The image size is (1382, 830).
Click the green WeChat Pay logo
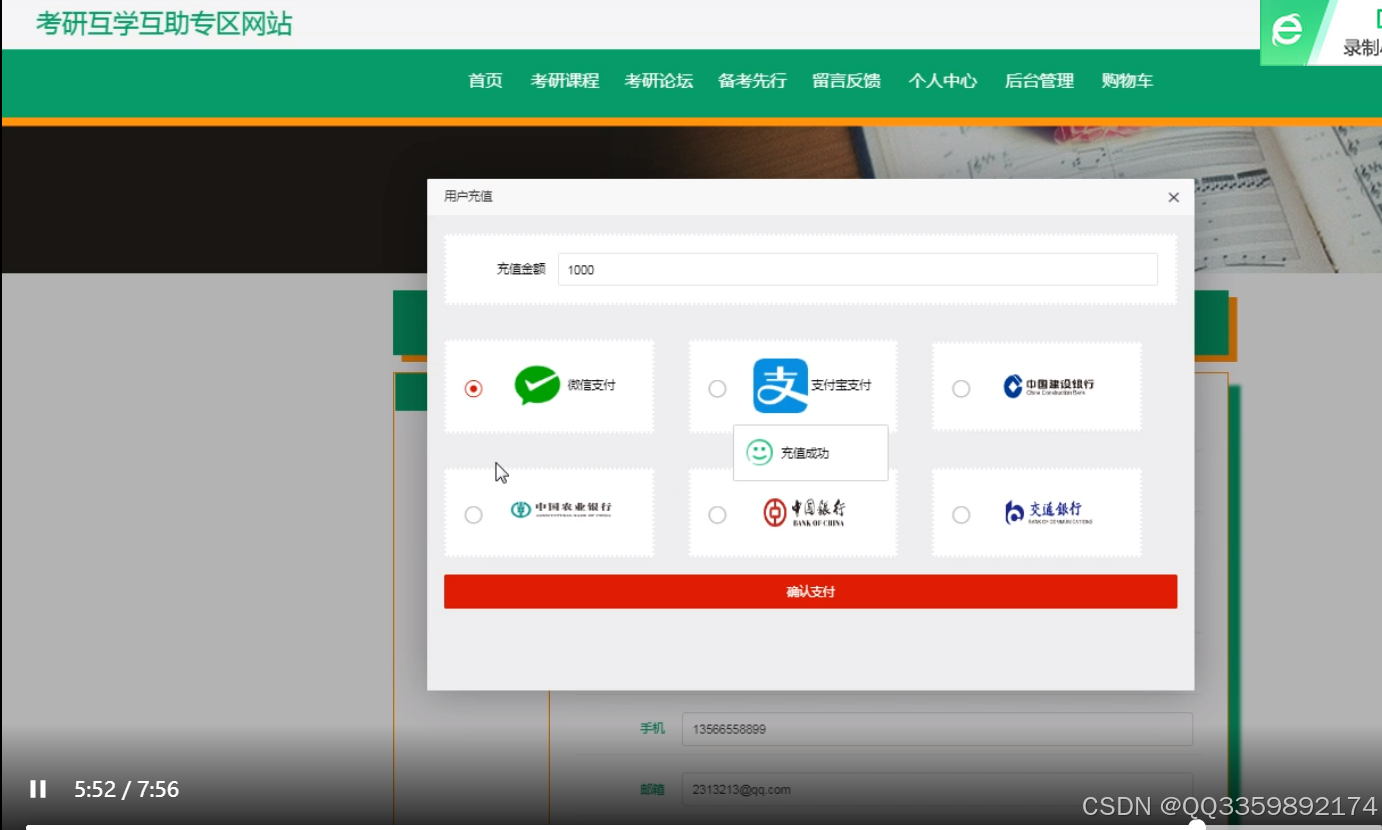(537, 385)
